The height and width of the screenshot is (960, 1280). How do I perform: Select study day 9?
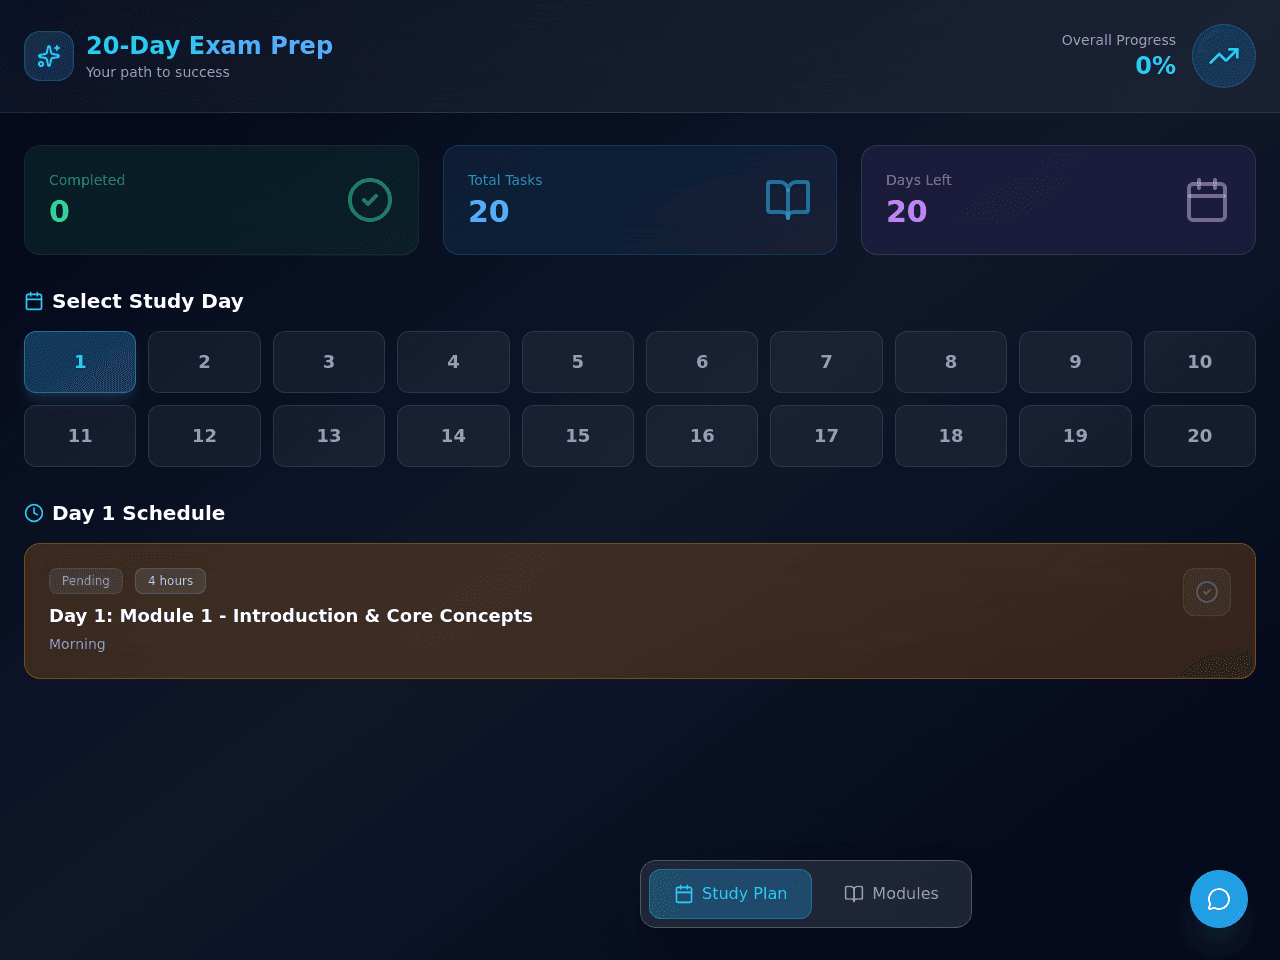(x=1075, y=362)
